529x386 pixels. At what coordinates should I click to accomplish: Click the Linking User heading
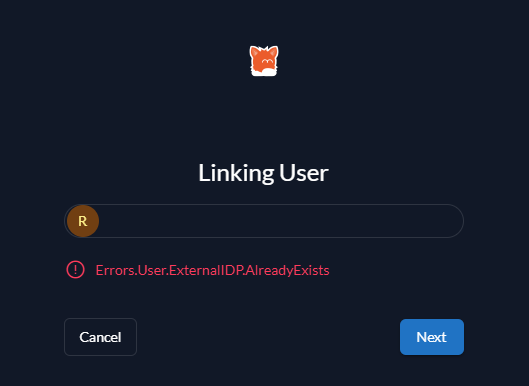(263, 173)
